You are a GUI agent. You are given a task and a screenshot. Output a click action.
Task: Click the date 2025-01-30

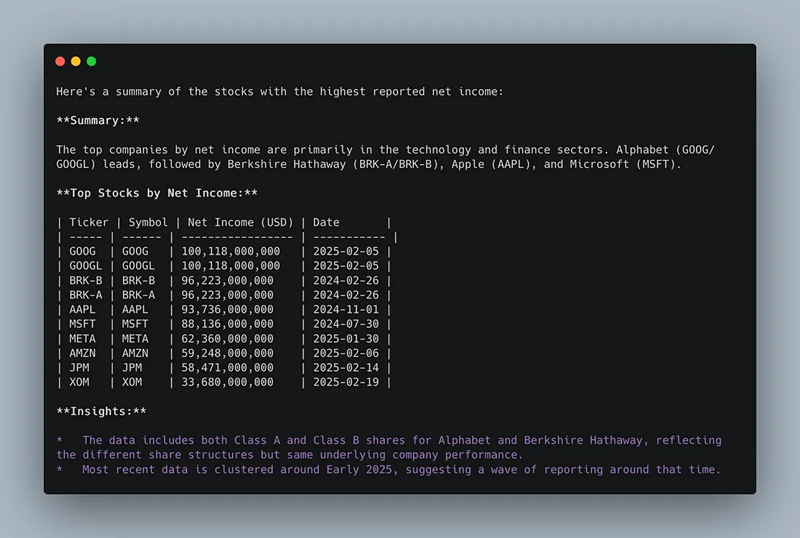coord(346,339)
